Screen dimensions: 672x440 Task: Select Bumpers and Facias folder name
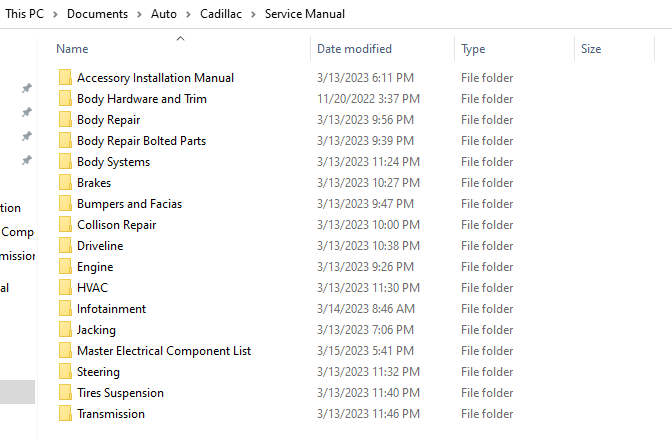(x=129, y=204)
